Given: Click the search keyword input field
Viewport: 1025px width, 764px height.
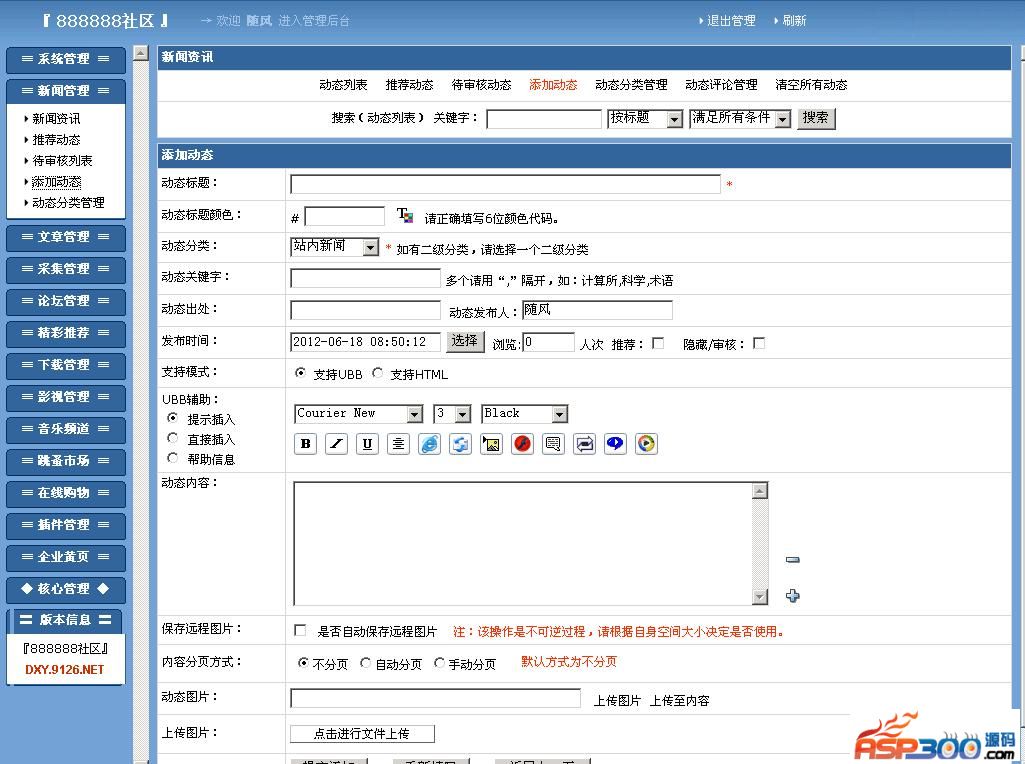Looking at the screenshot, I should (544, 119).
